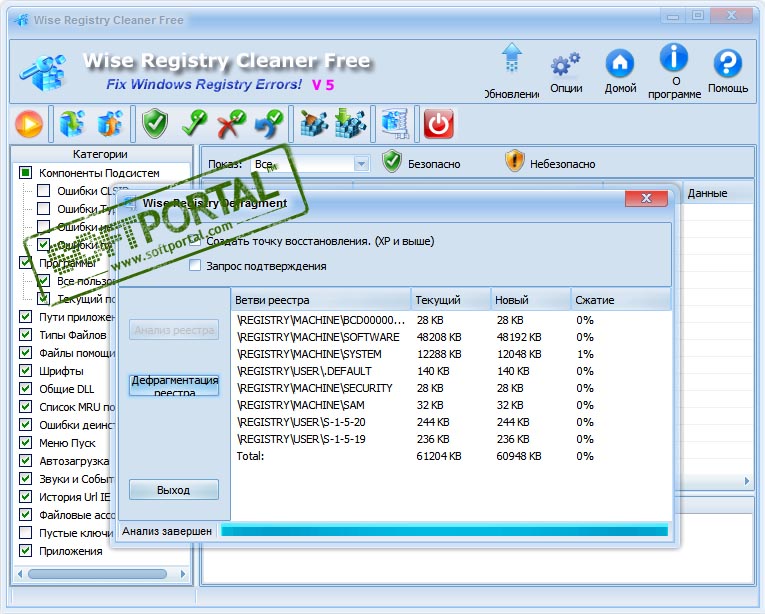Click the Выход button
Image resolution: width=765 pixels, height=614 pixels.
(x=174, y=490)
